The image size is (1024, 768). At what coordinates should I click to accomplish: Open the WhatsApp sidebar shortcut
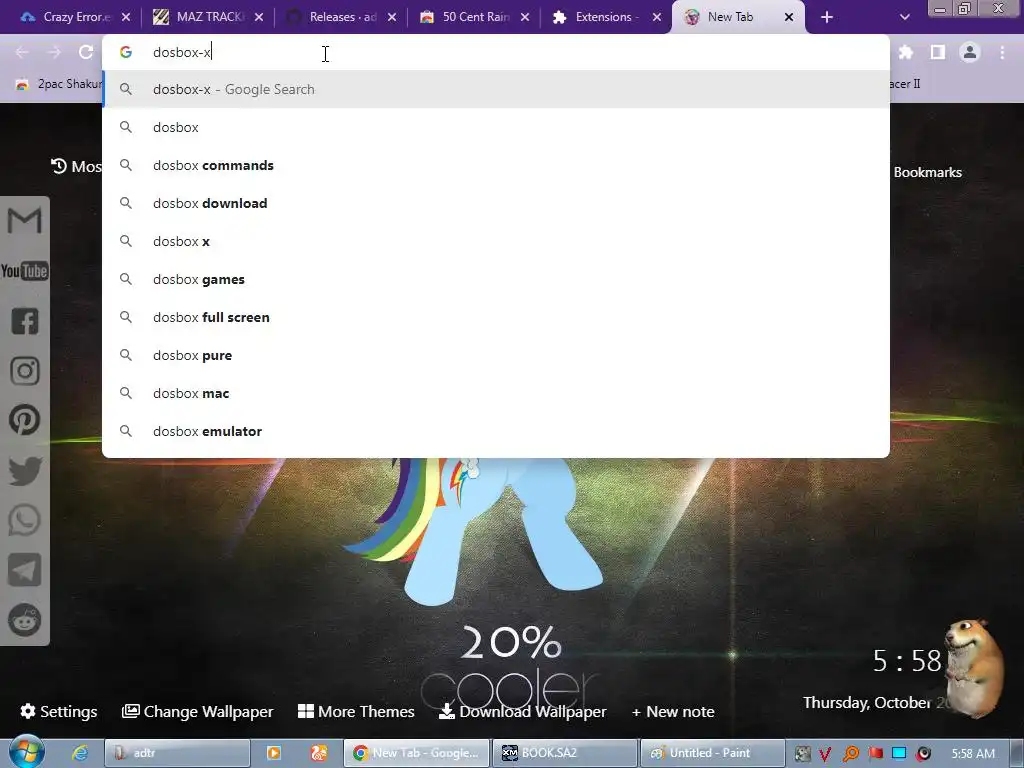[24, 520]
